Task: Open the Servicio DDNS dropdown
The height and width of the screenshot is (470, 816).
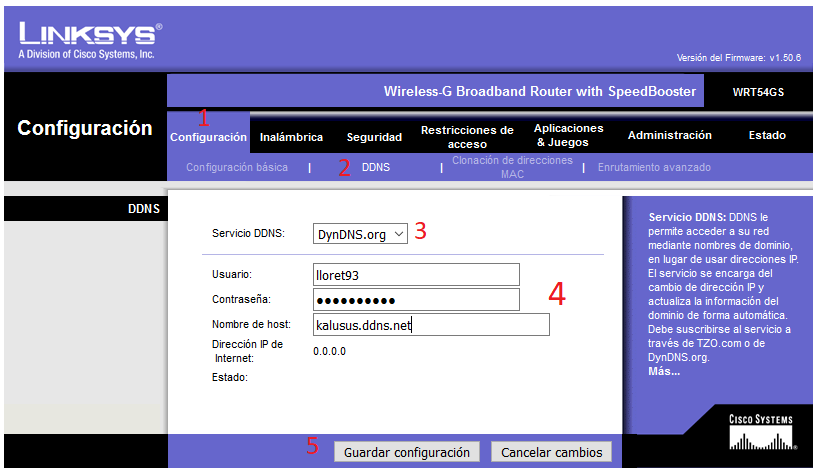Action: tap(360, 234)
